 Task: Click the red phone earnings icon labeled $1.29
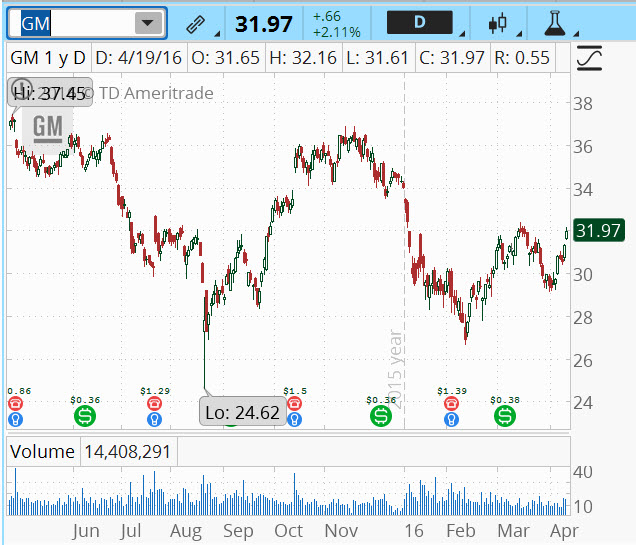155,403
